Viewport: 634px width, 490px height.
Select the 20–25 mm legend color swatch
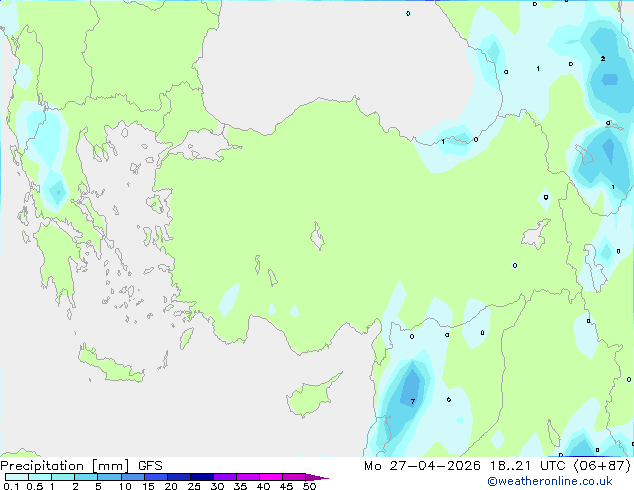178,477
